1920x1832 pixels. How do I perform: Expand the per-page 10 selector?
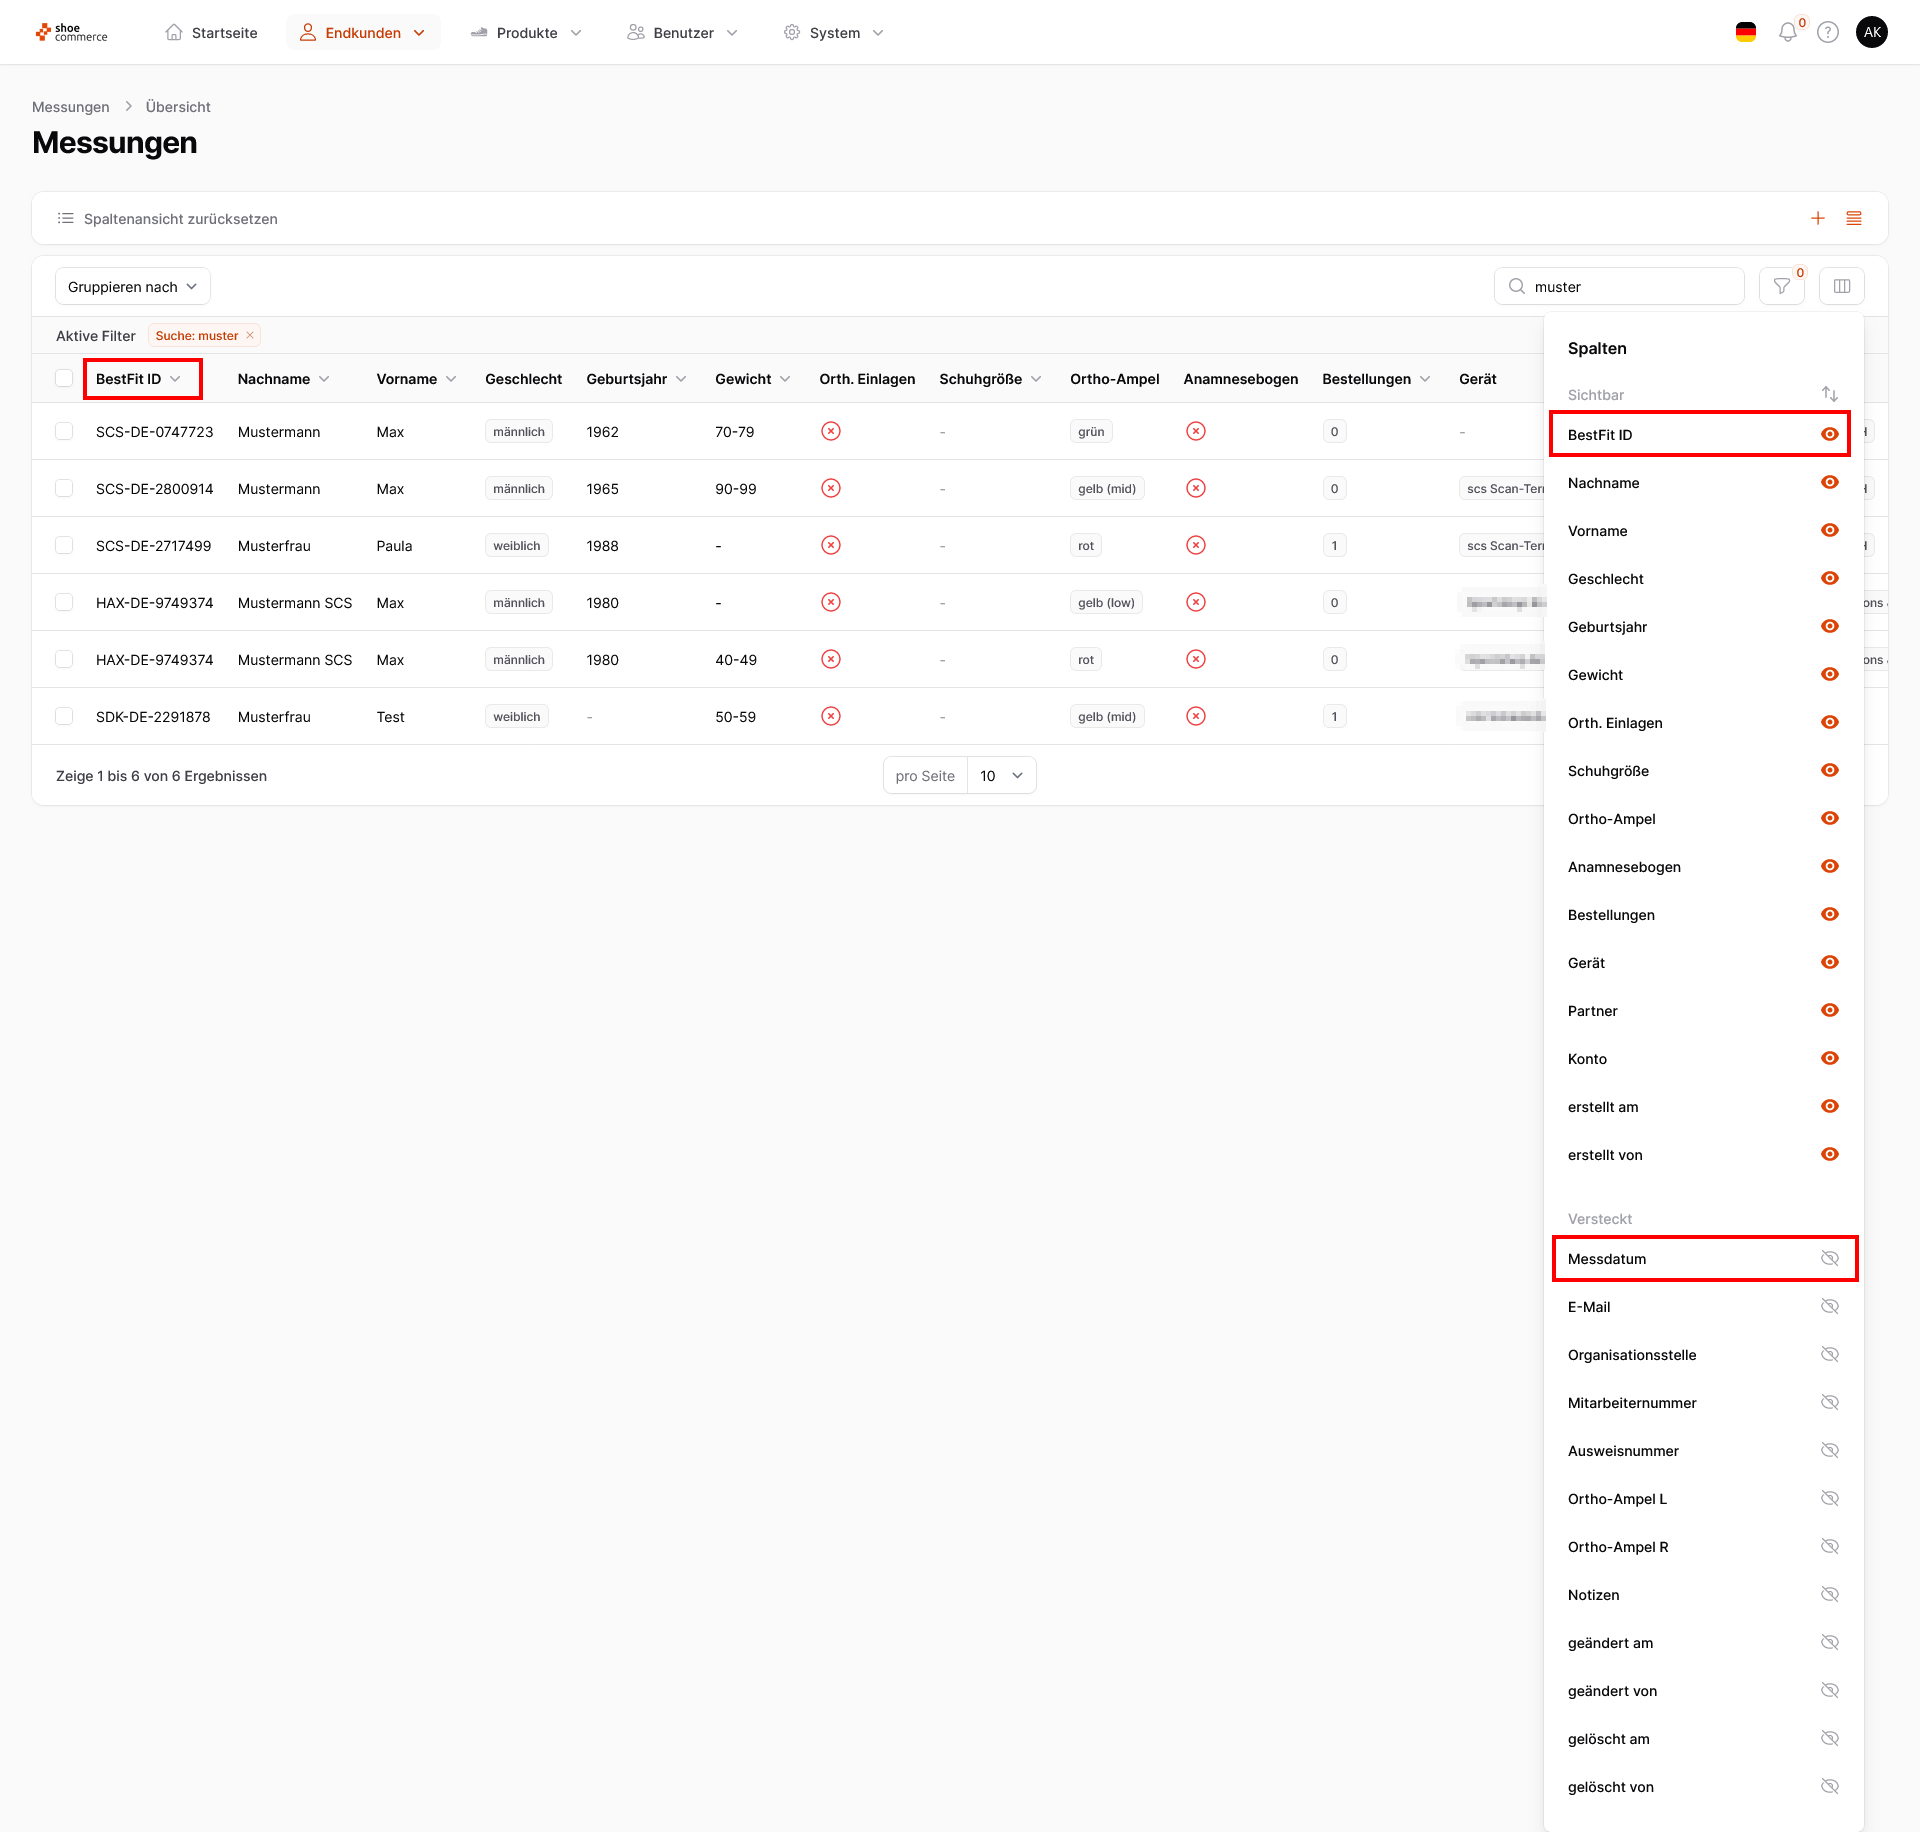click(x=1001, y=776)
